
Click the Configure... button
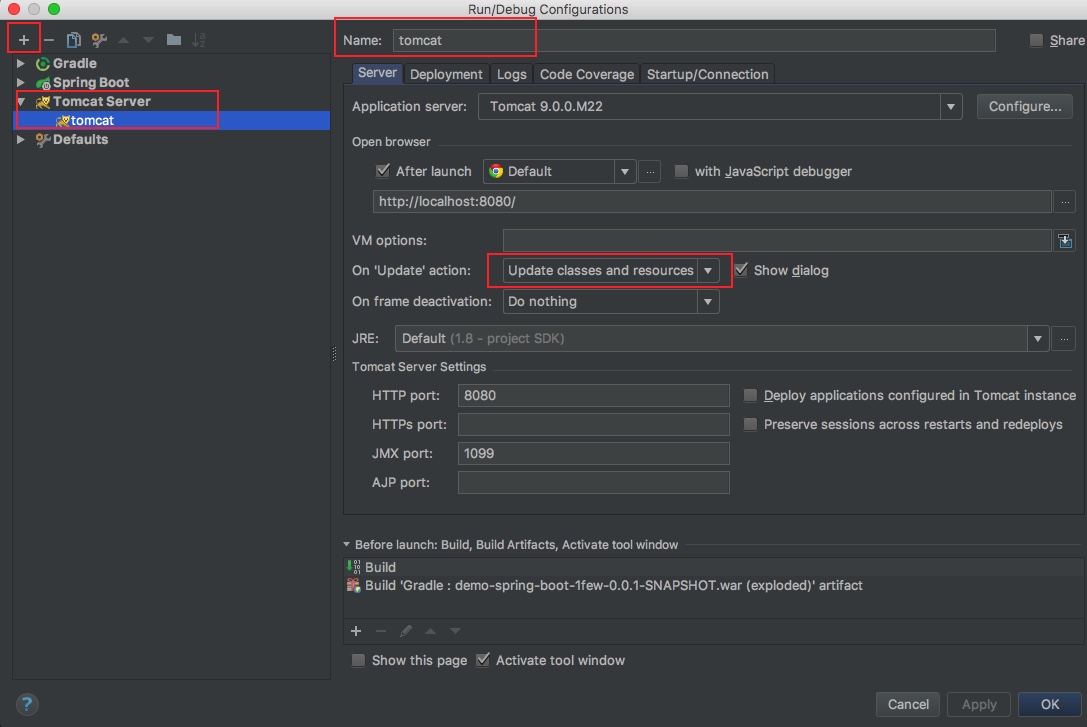click(1025, 107)
